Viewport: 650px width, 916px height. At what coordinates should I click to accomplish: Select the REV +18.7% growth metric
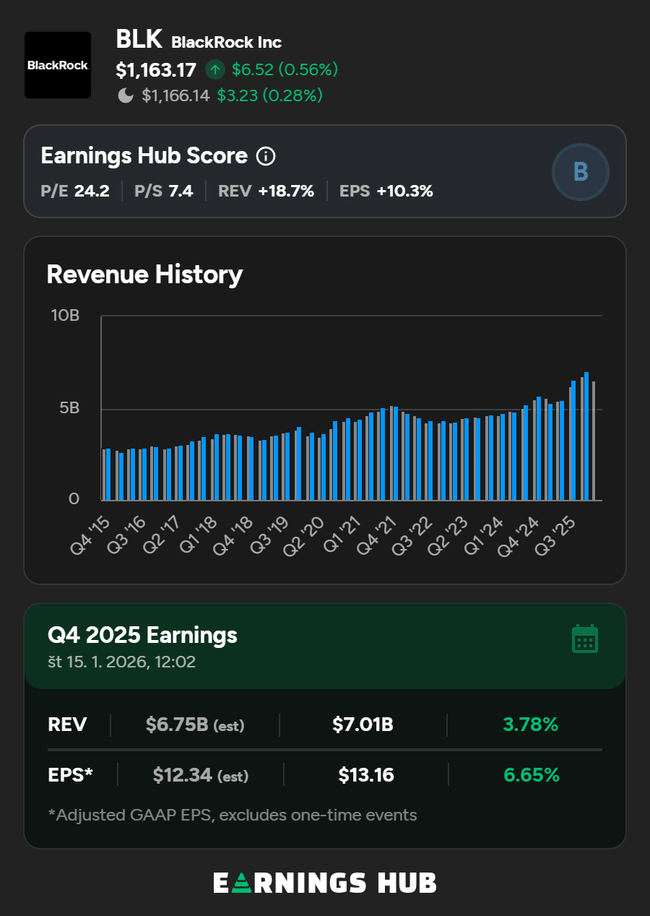click(x=266, y=191)
